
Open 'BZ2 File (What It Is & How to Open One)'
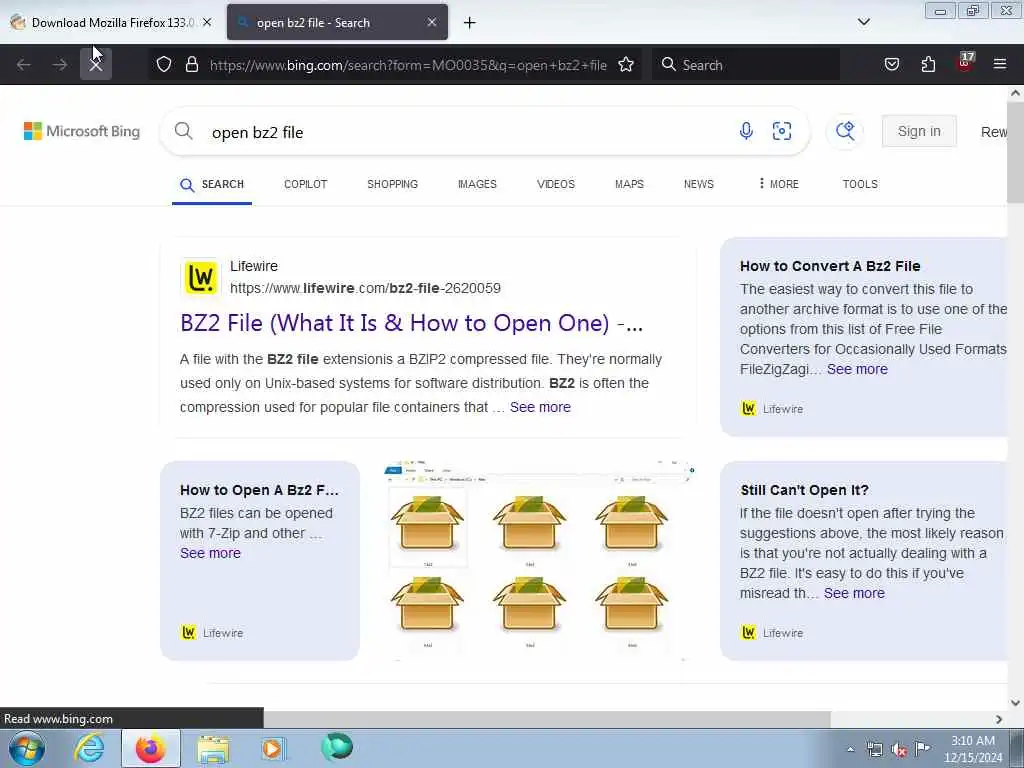(411, 323)
